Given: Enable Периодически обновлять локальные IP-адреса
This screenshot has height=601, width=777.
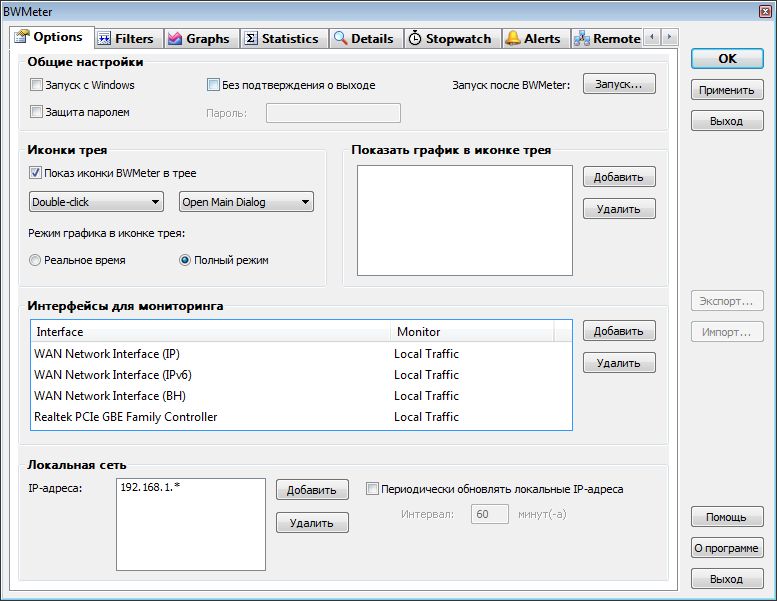Looking at the screenshot, I should tap(372, 489).
